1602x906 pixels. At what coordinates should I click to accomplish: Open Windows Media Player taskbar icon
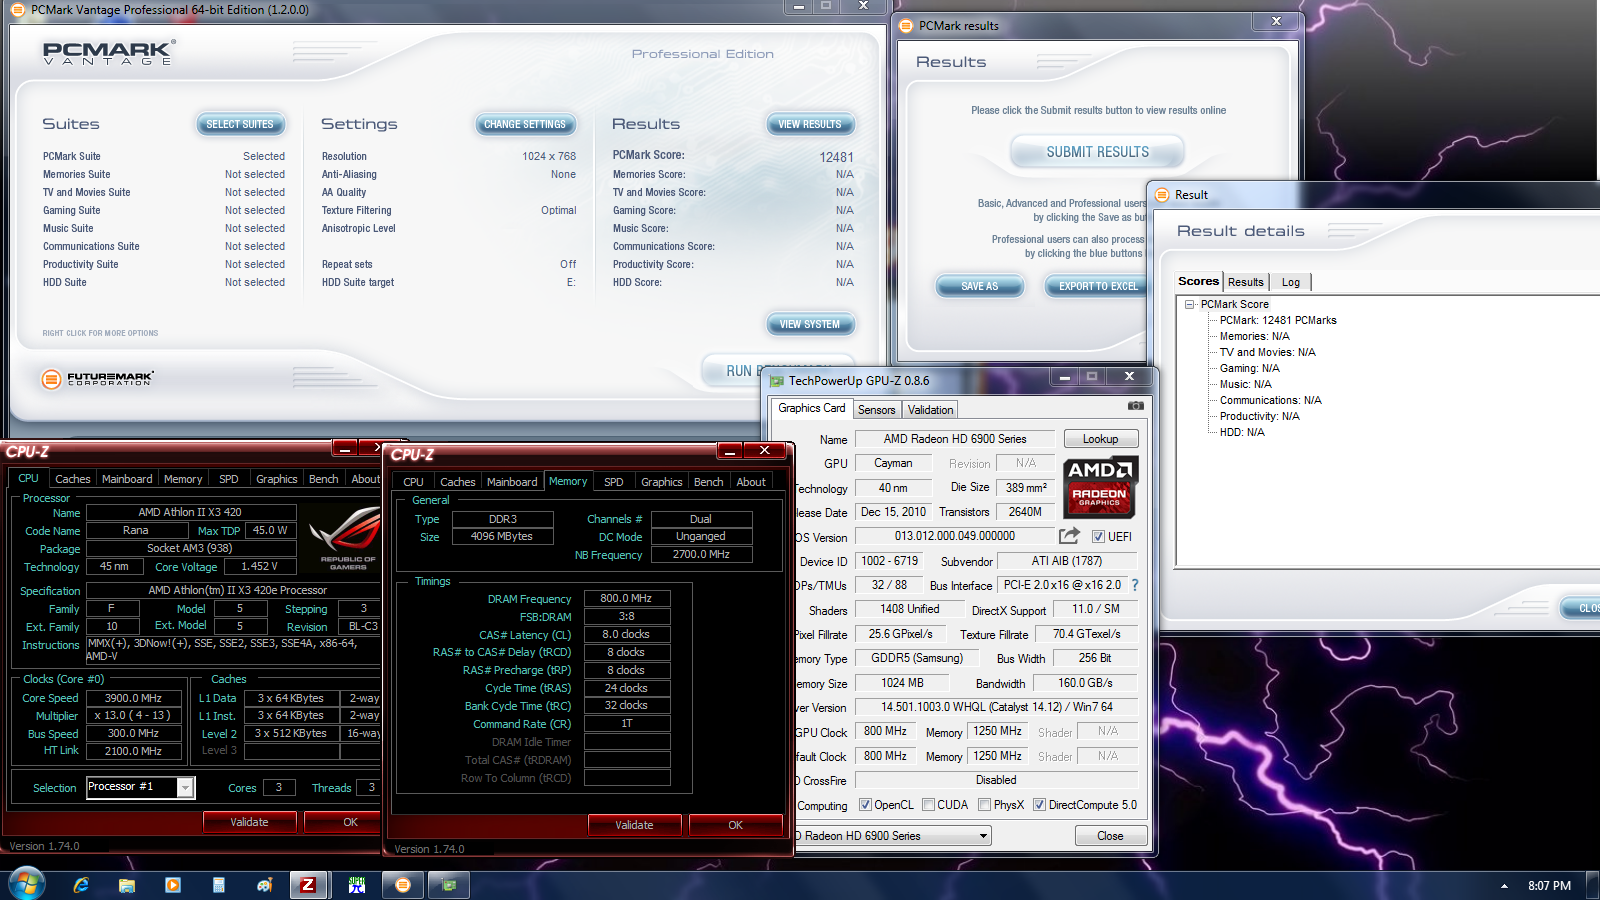[x=173, y=885]
